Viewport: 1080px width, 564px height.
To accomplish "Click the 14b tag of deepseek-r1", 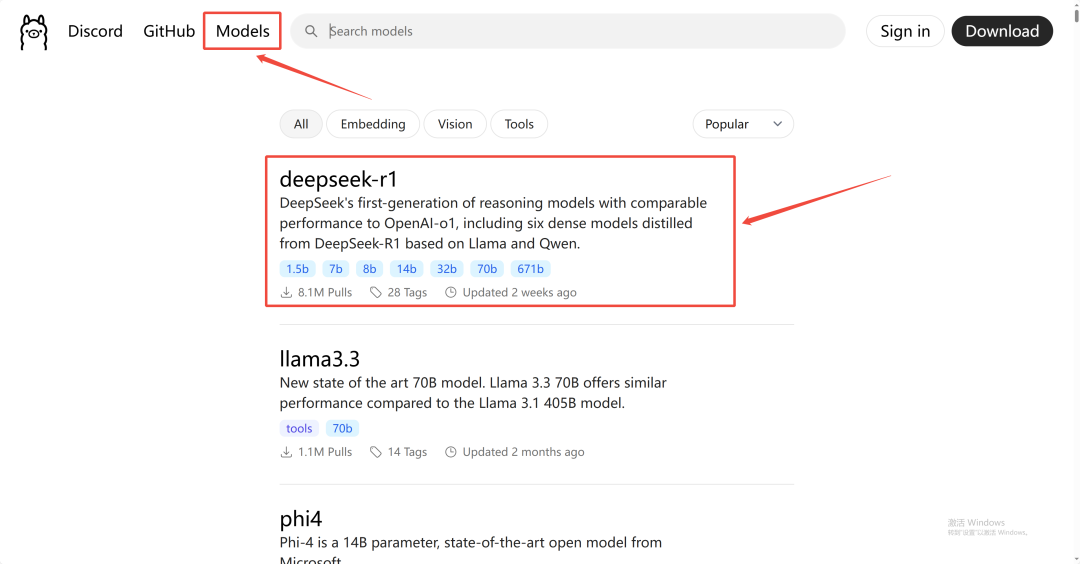I will pos(406,269).
